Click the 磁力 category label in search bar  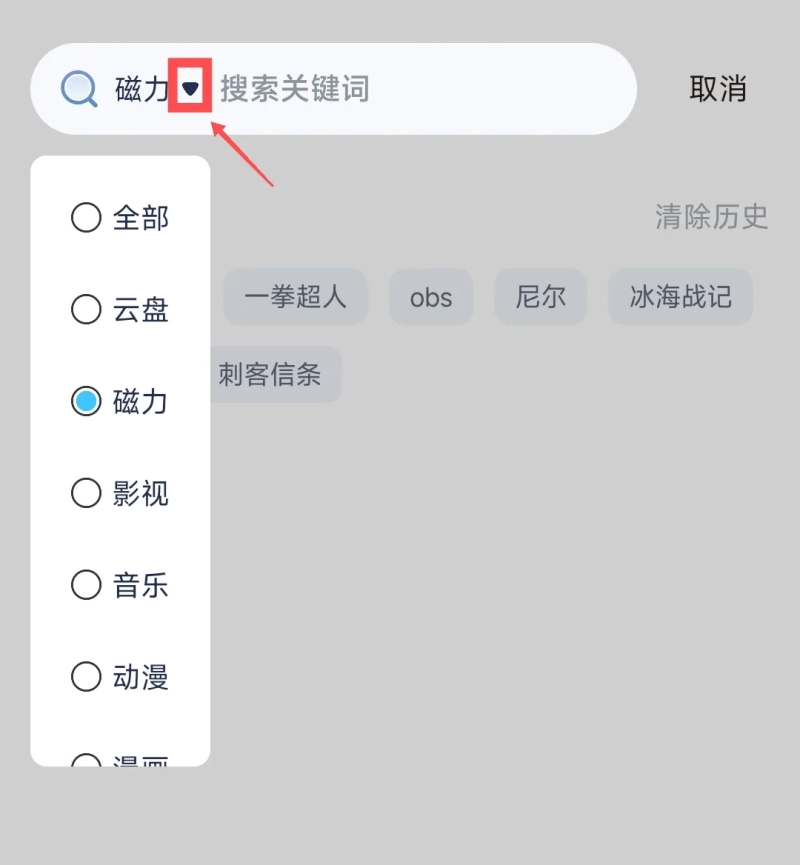[x=141, y=89]
